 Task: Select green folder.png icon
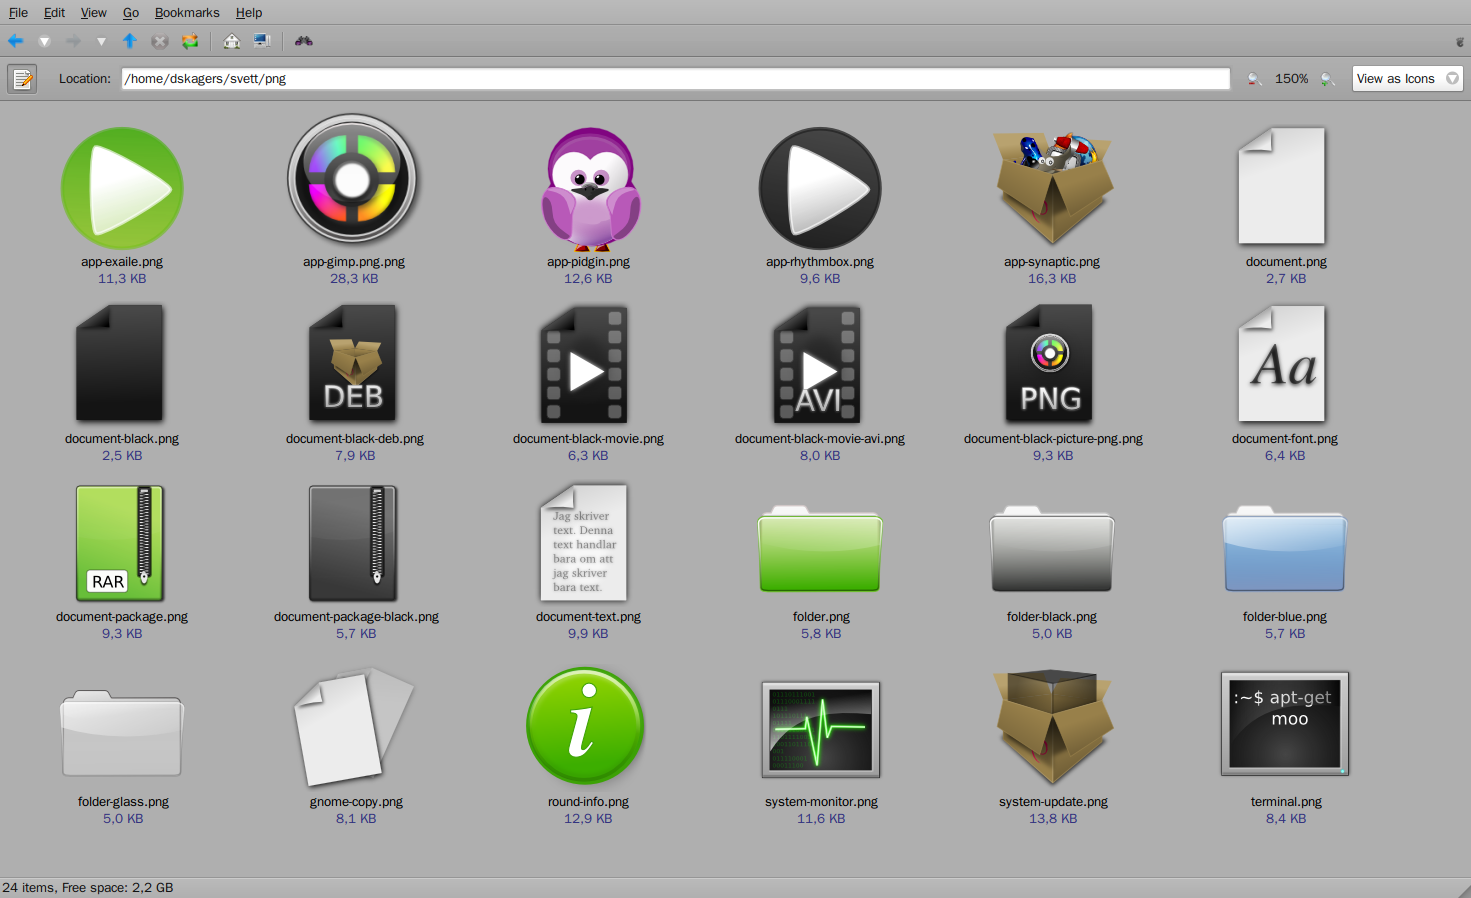[820, 549]
